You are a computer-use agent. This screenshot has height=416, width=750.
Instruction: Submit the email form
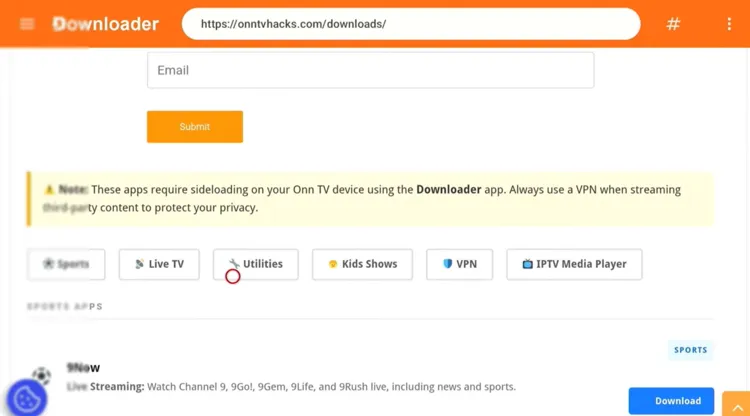(195, 127)
